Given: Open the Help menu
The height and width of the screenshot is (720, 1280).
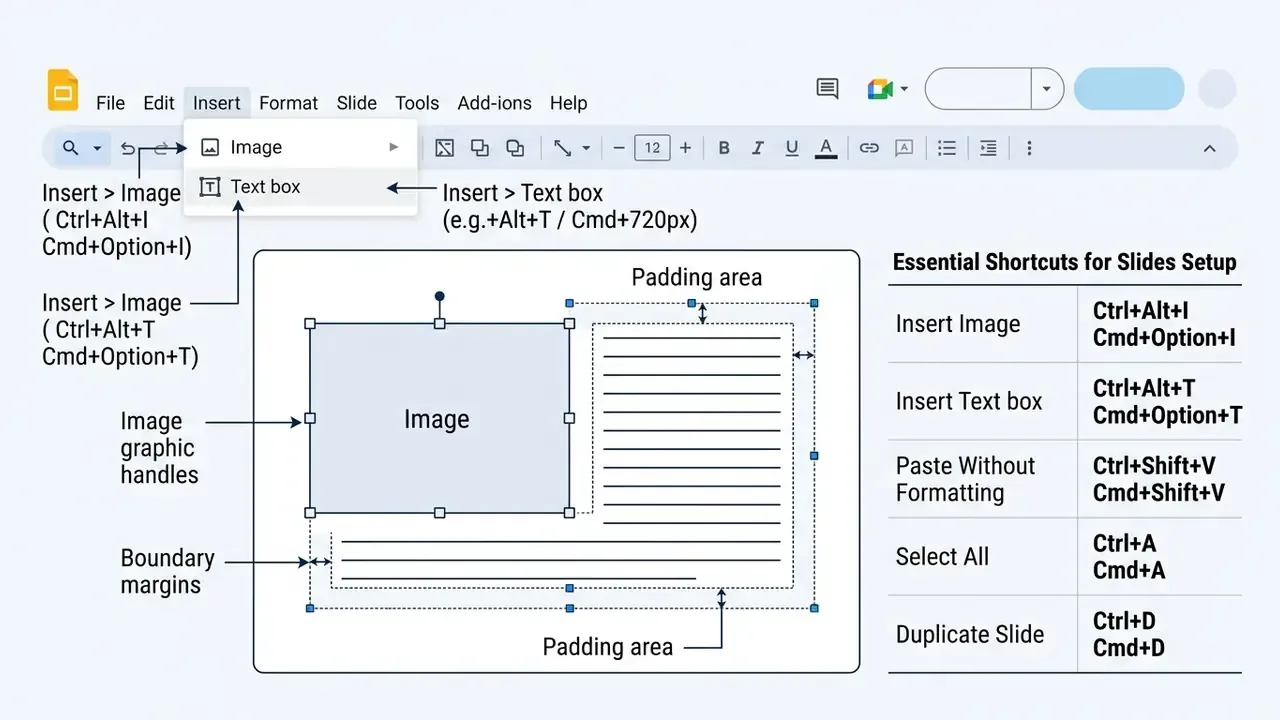Looking at the screenshot, I should (x=568, y=103).
